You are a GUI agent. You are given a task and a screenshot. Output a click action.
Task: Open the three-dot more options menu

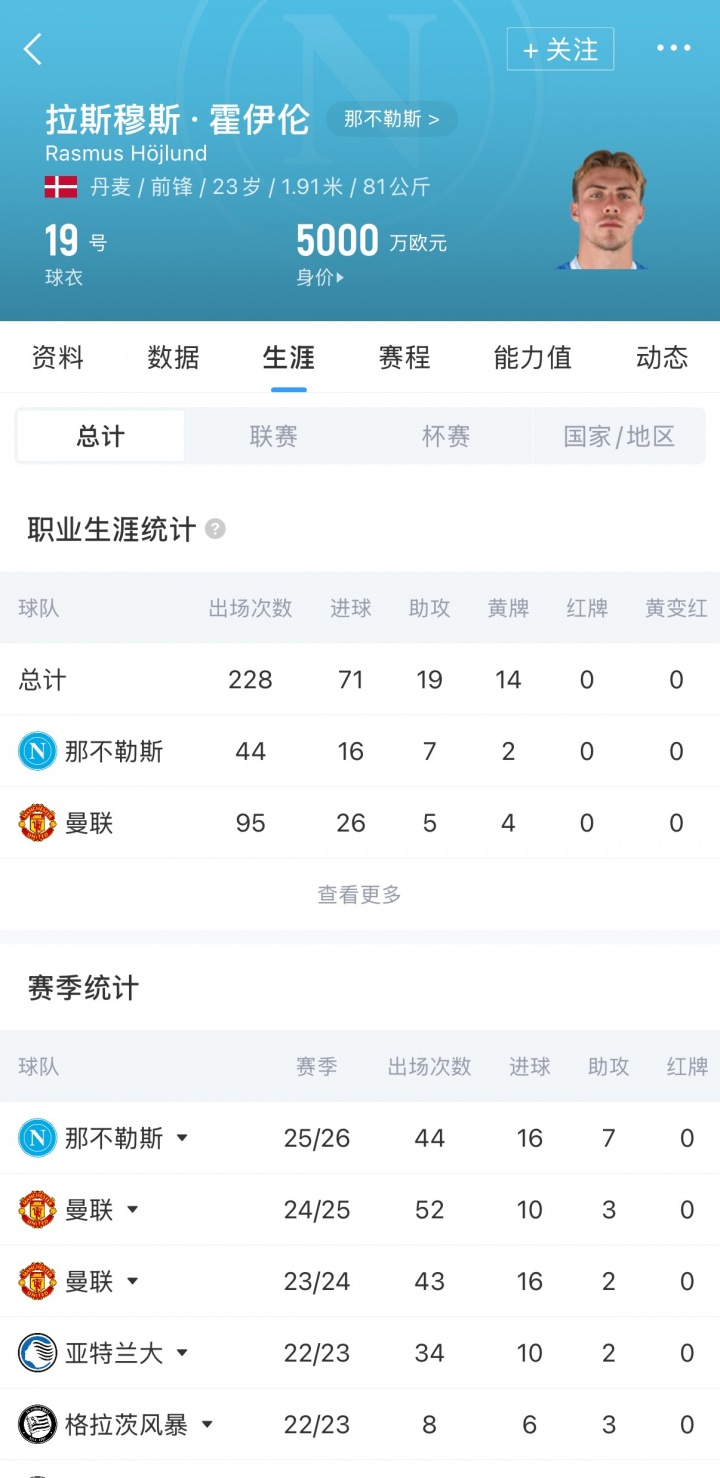click(673, 48)
